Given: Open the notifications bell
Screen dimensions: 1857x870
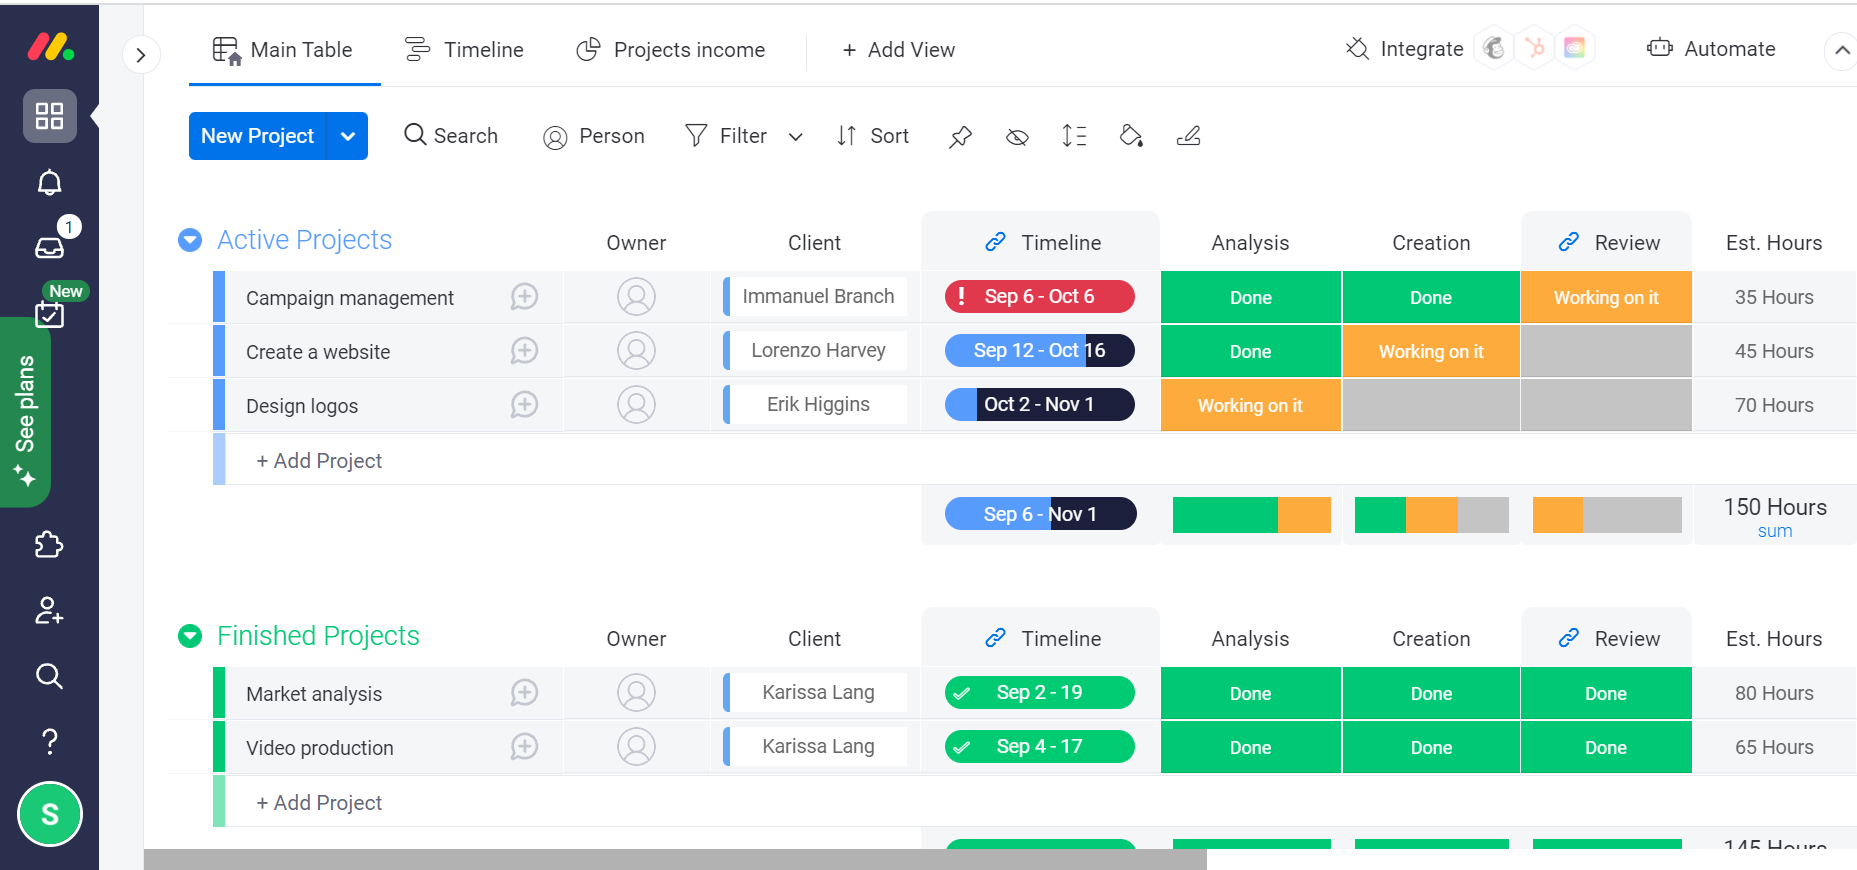Looking at the screenshot, I should point(49,183).
